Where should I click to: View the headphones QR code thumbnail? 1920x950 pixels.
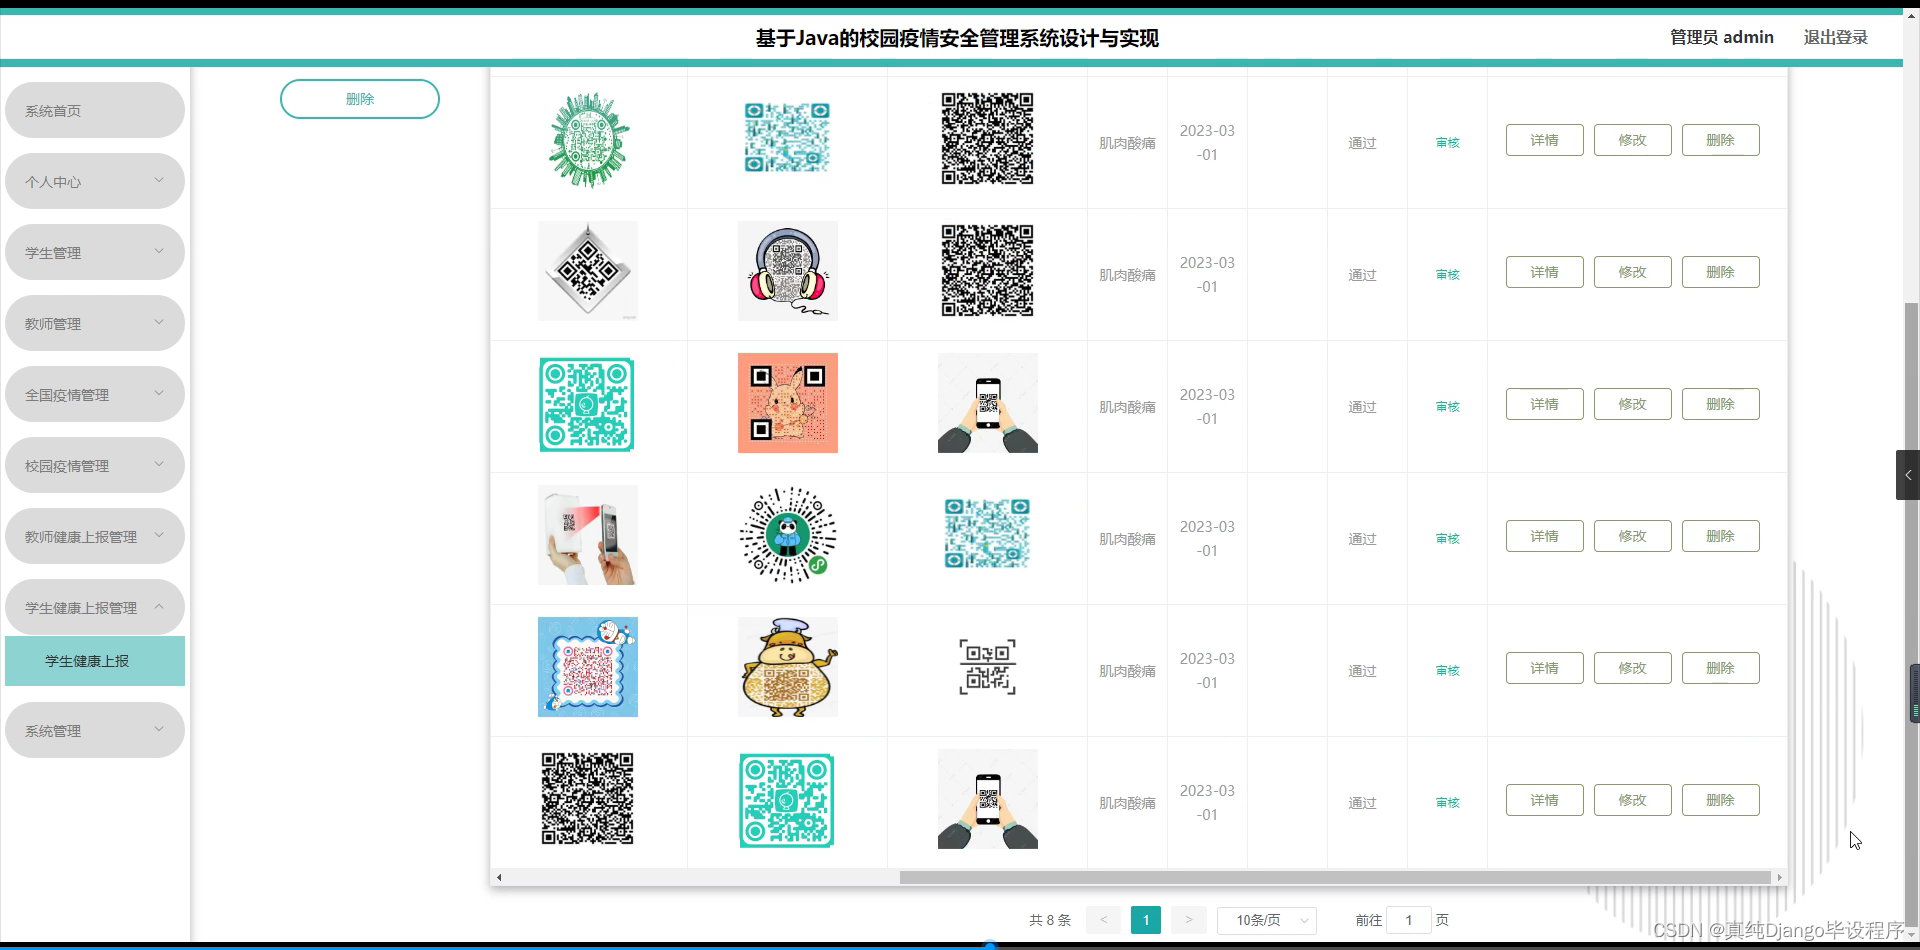[788, 271]
